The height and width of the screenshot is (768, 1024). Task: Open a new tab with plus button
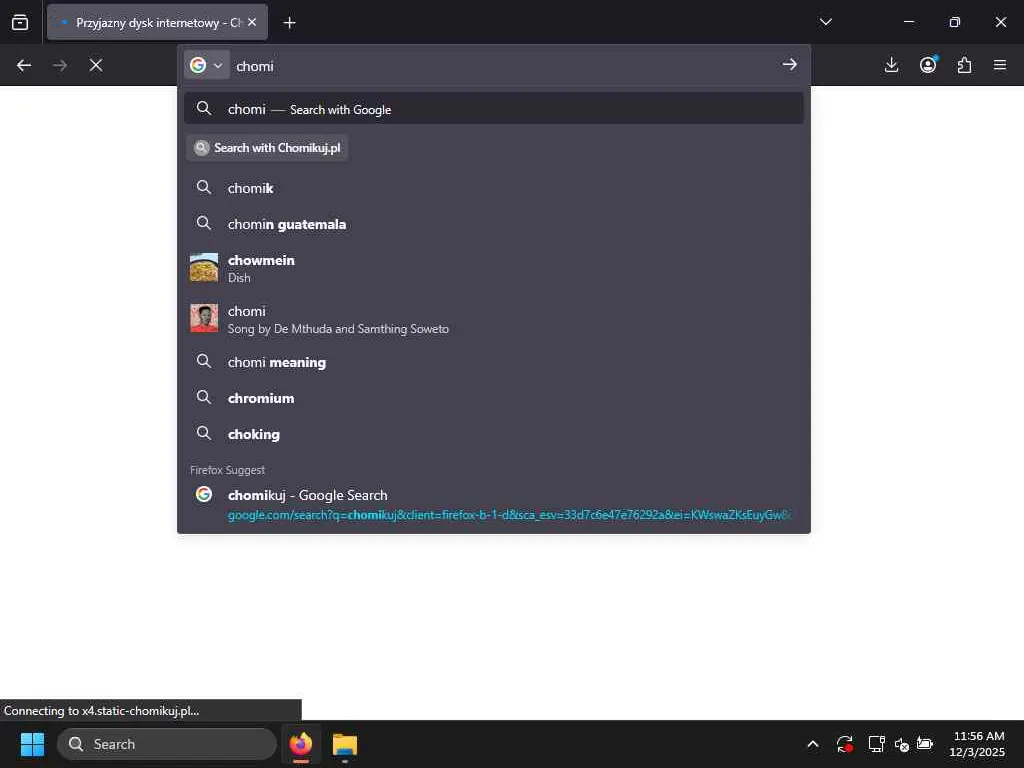click(x=289, y=23)
